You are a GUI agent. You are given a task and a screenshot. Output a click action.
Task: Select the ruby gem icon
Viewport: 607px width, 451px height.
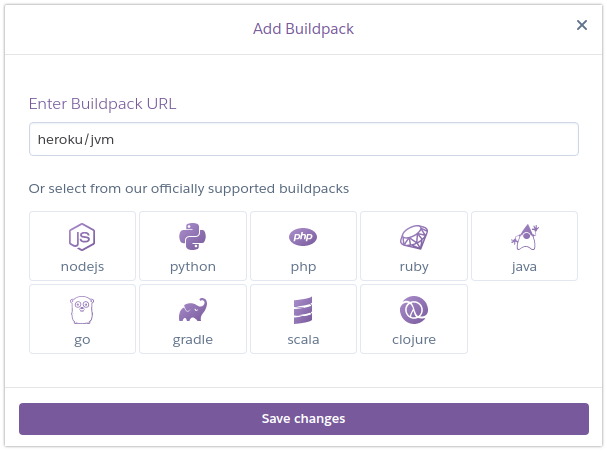coord(414,237)
